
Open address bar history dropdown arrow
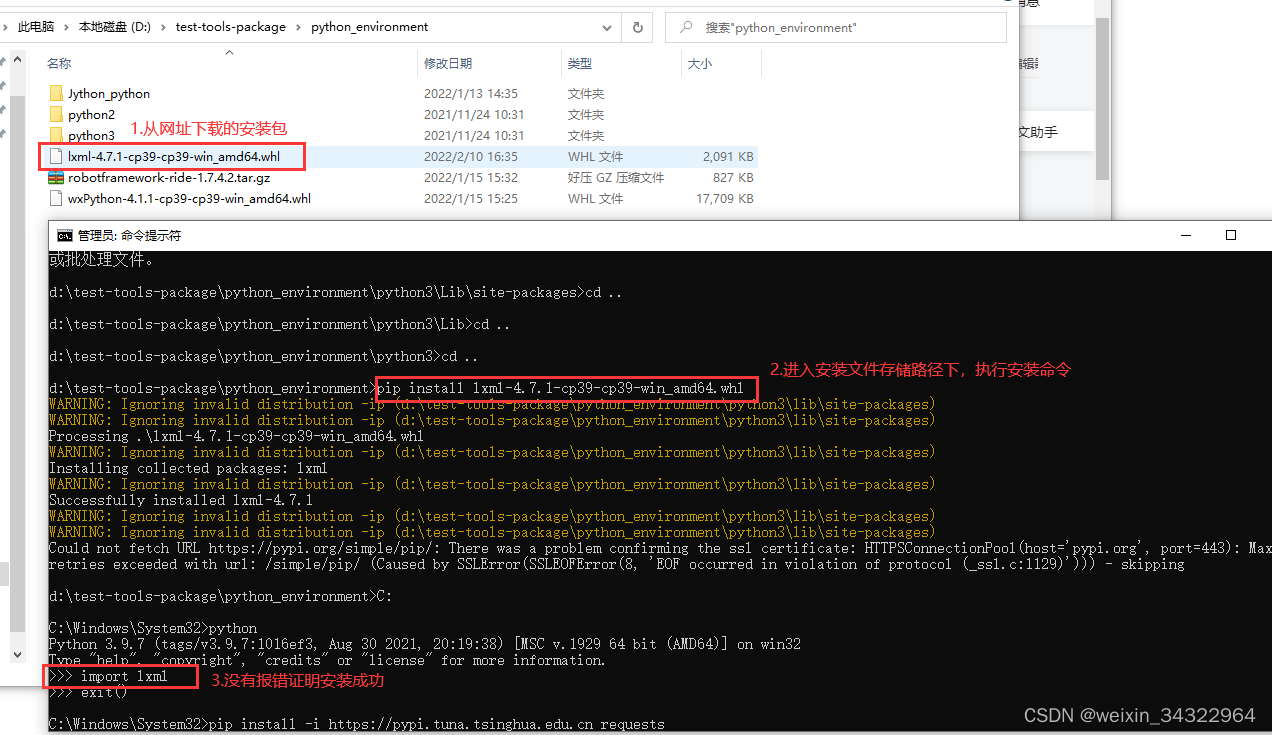point(607,27)
